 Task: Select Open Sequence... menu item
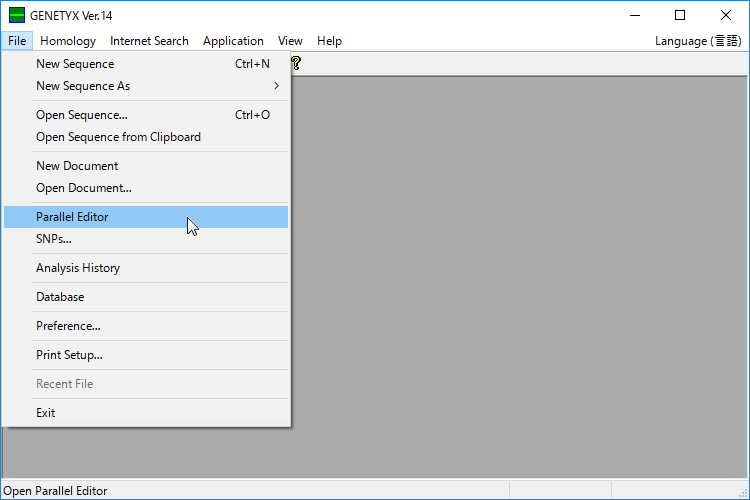point(146,115)
